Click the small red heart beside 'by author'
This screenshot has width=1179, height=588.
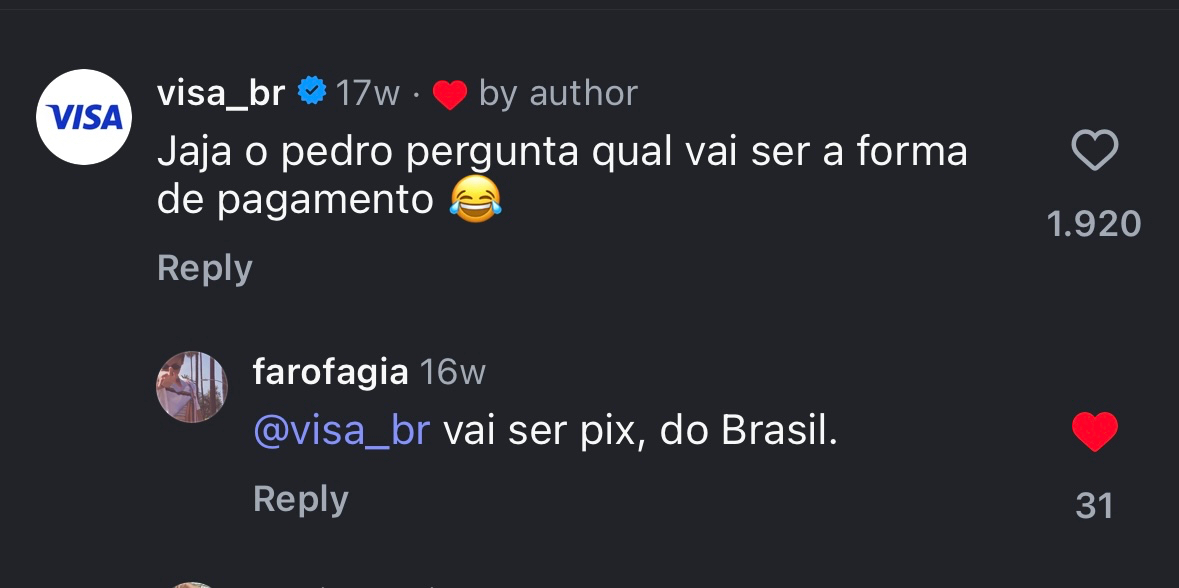(x=450, y=95)
